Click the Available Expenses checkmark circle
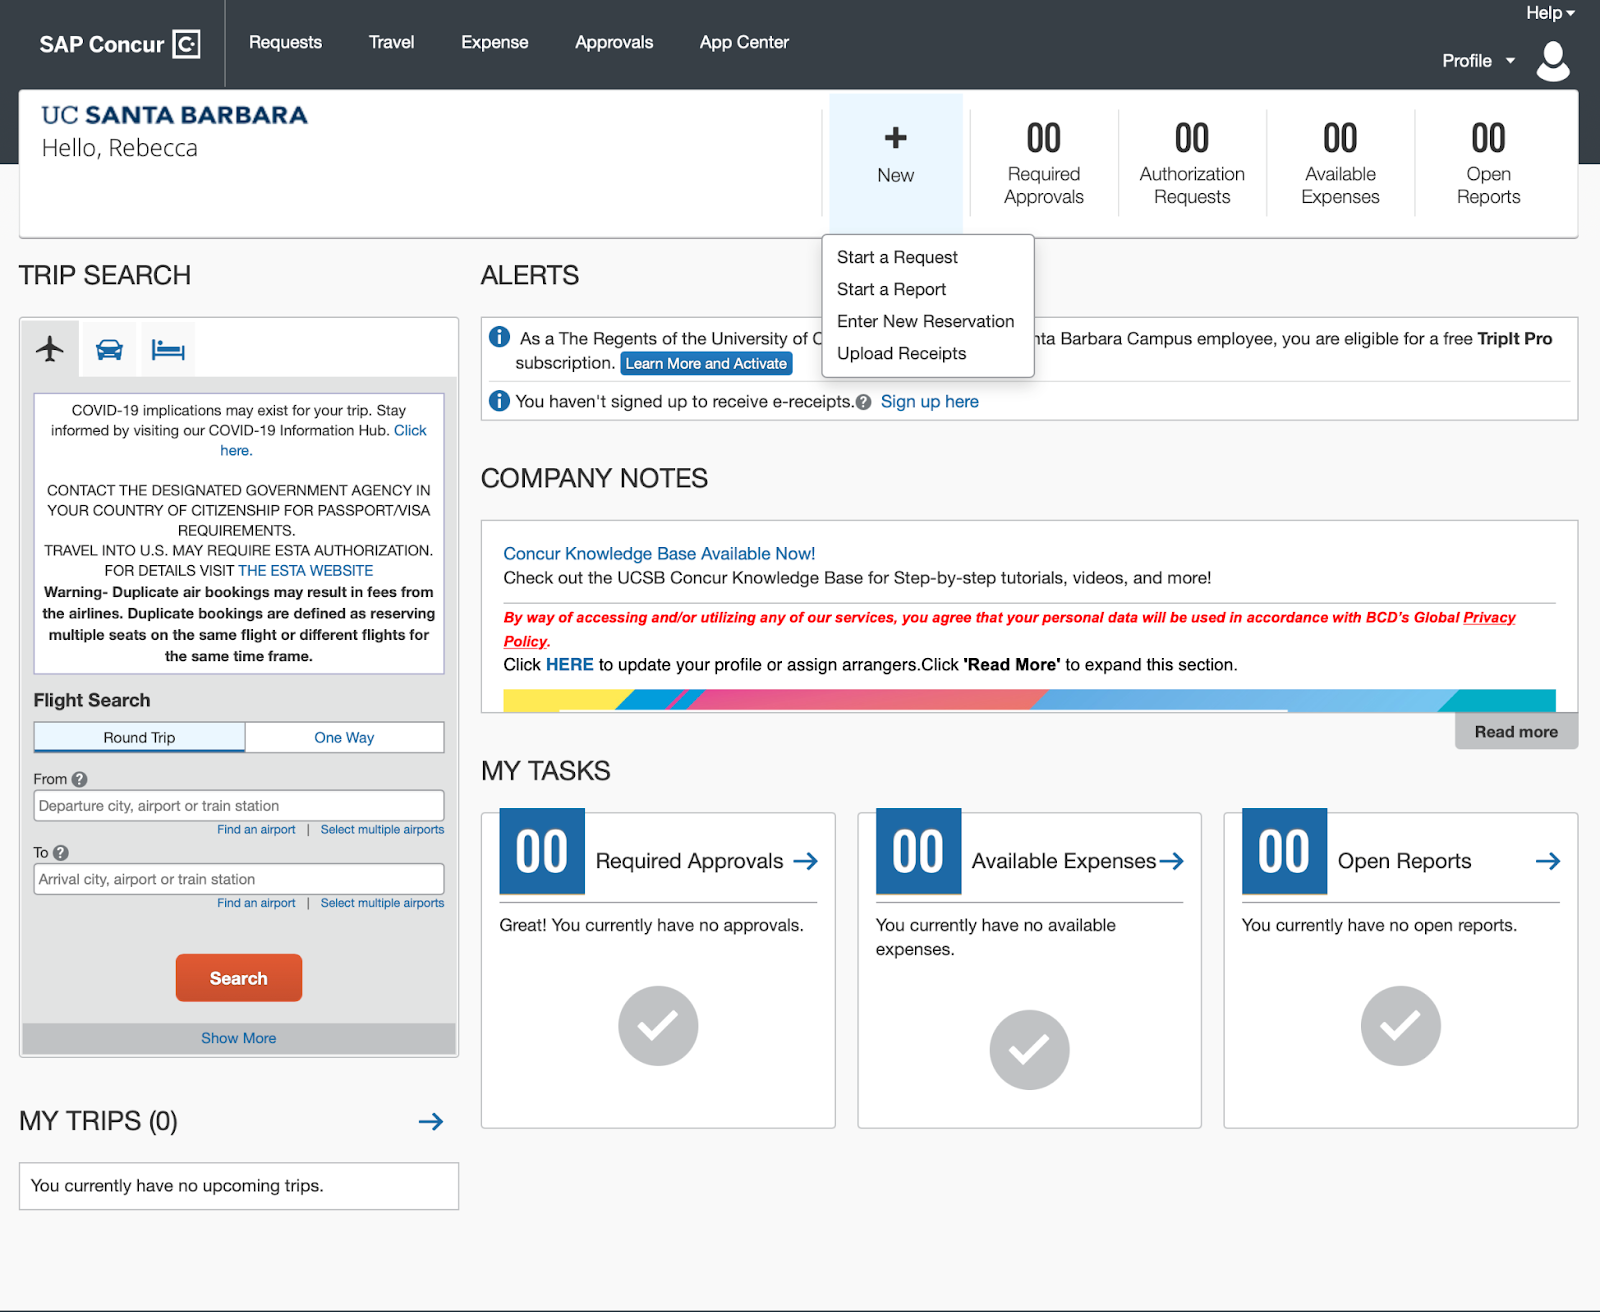The width and height of the screenshot is (1600, 1312). [1030, 1050]
